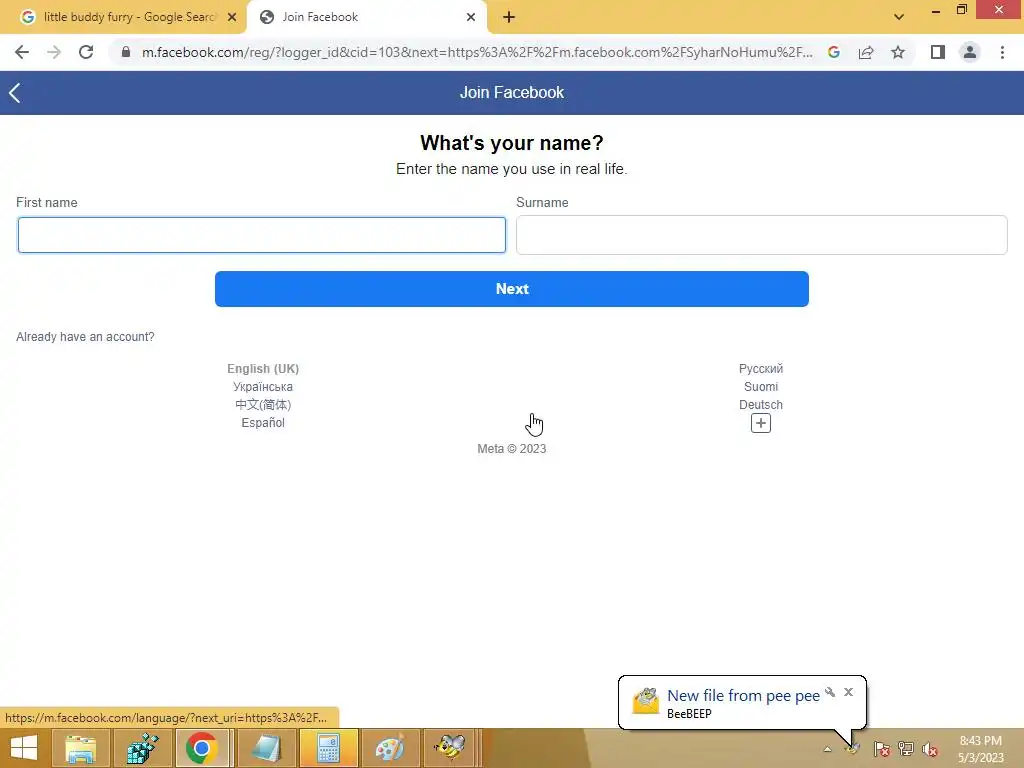Select the Join Facebook tab
The height and width of the screenshot is (768, 1024).
click(366, 17)
